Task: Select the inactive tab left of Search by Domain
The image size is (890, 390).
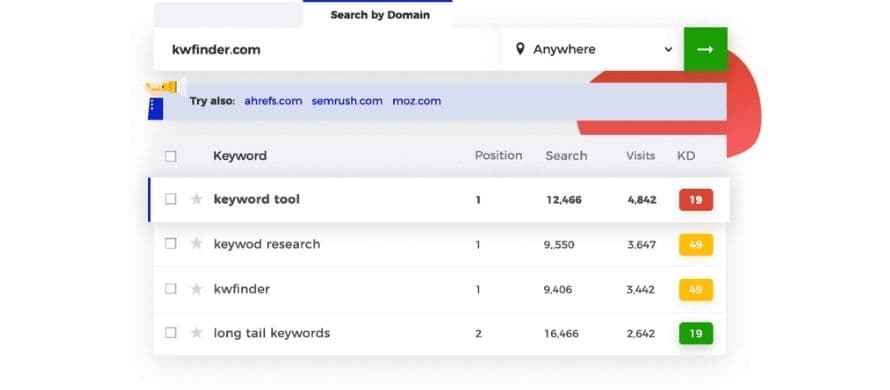Action: [228, 15]
